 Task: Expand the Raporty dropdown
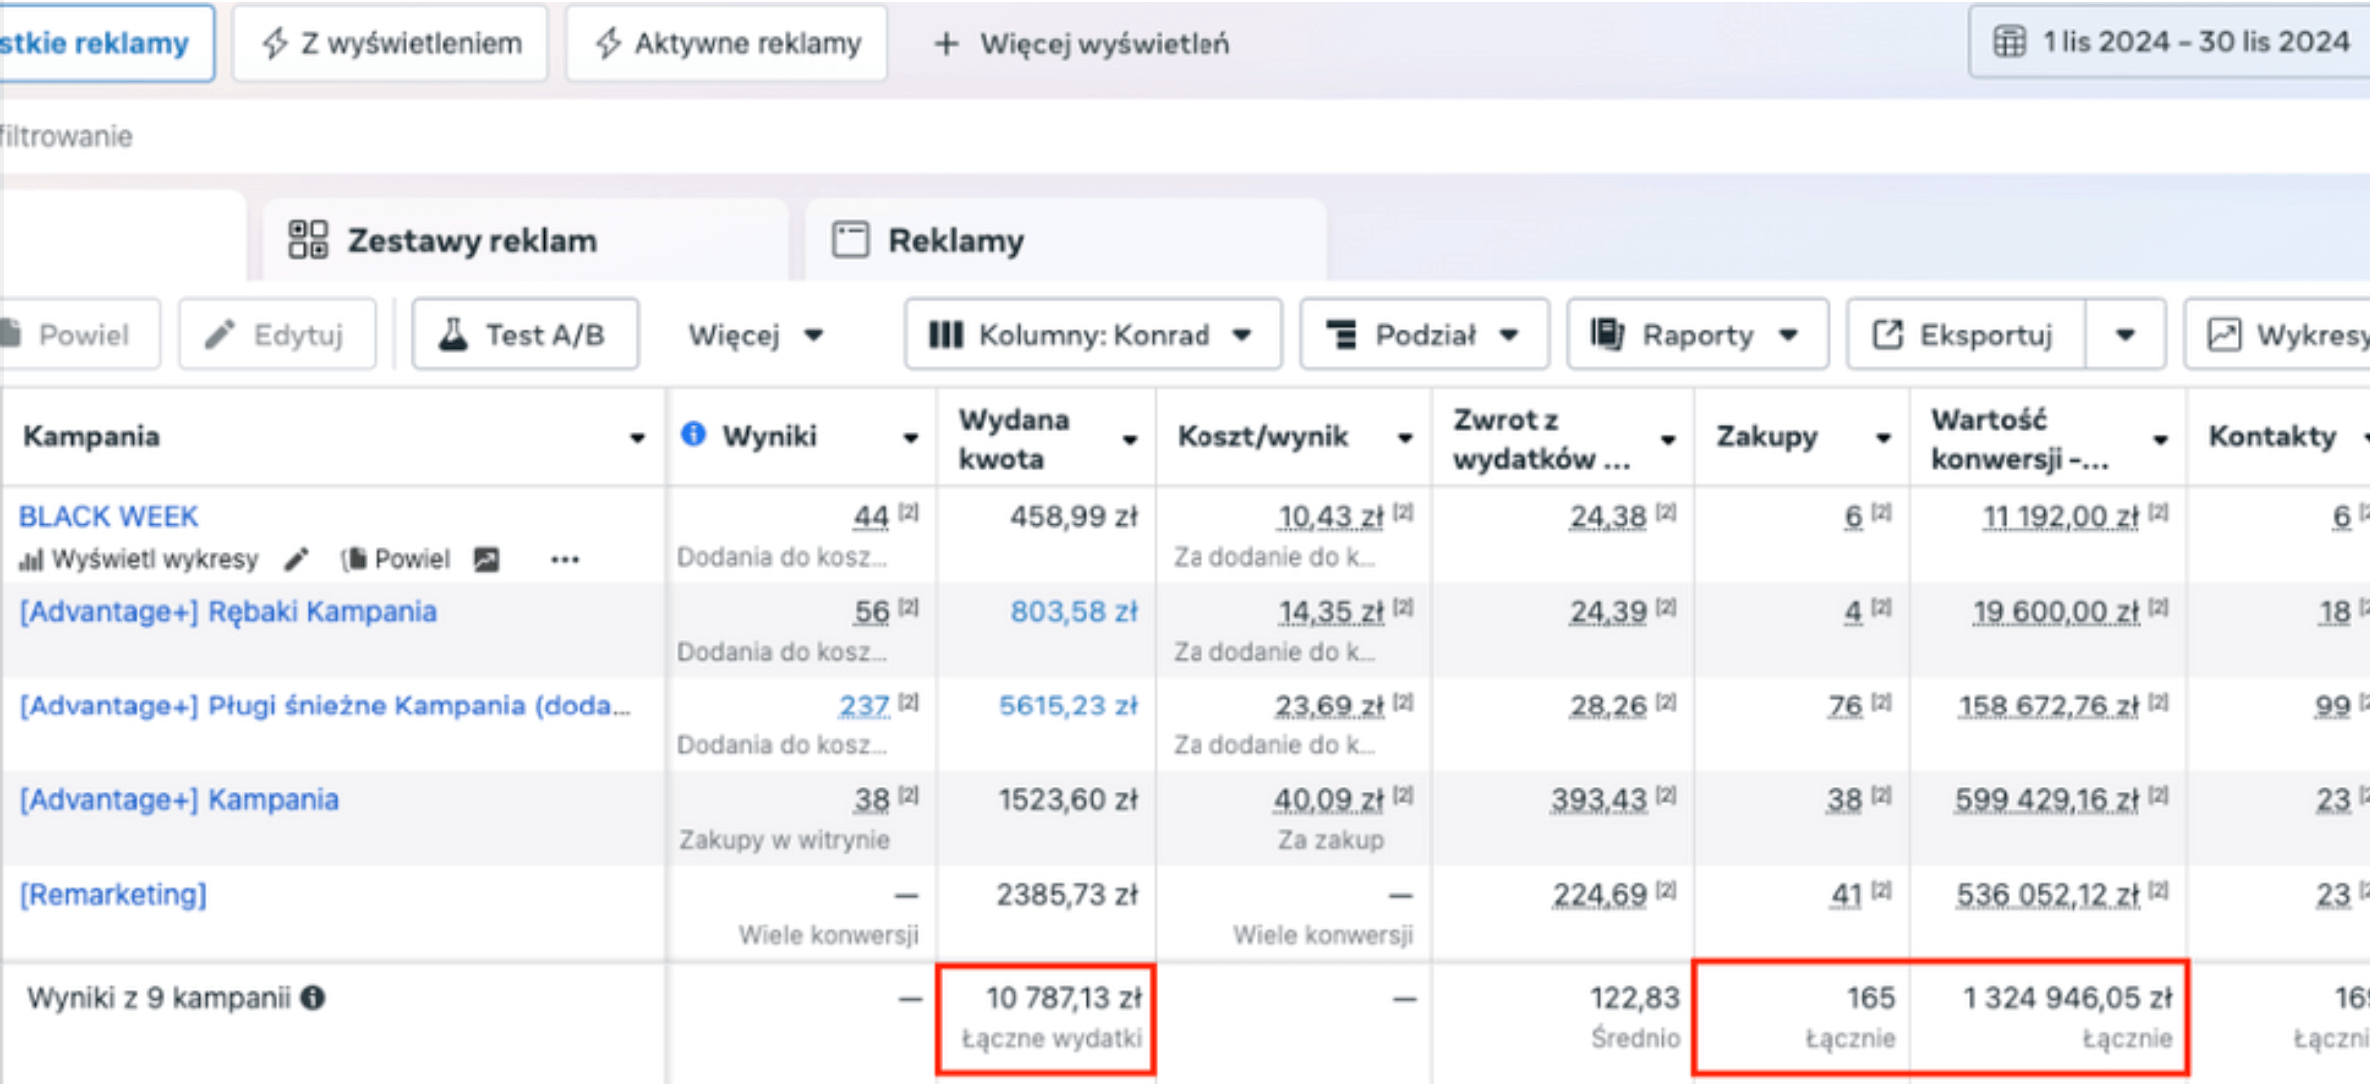(1697, 334)
